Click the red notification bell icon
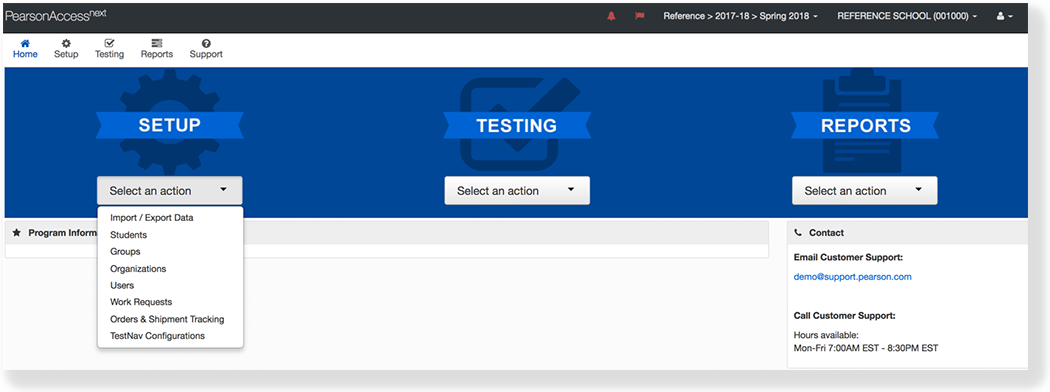Screen dimensions: 1050x392 point(611,16)
